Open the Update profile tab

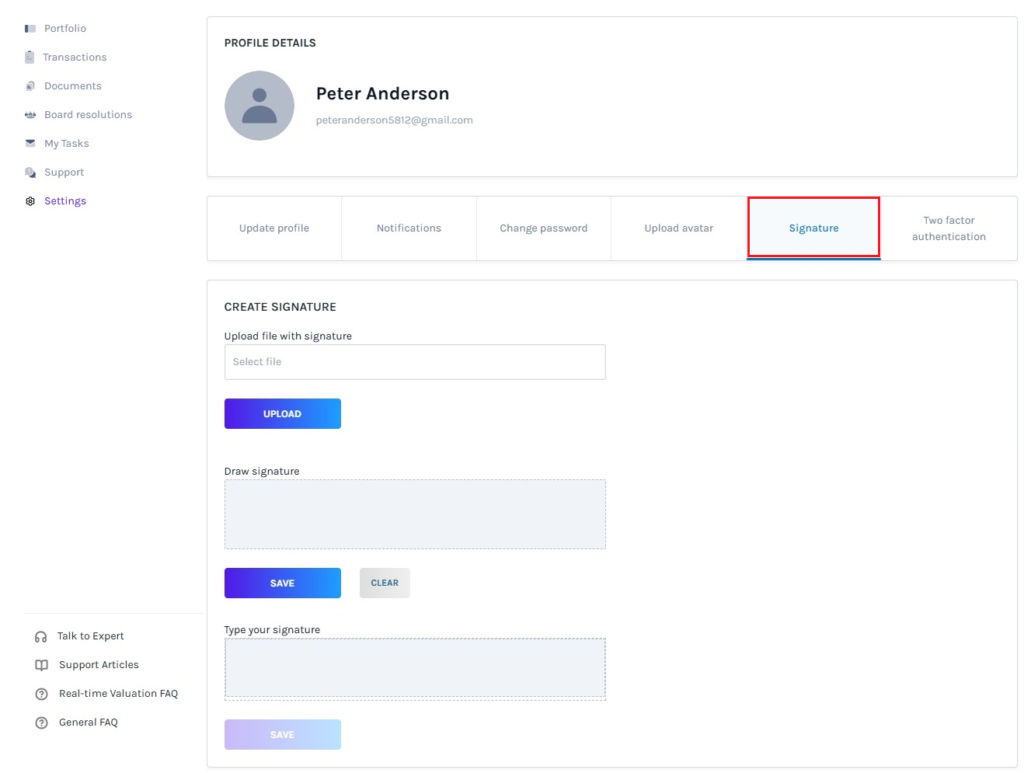click(274, 228)
